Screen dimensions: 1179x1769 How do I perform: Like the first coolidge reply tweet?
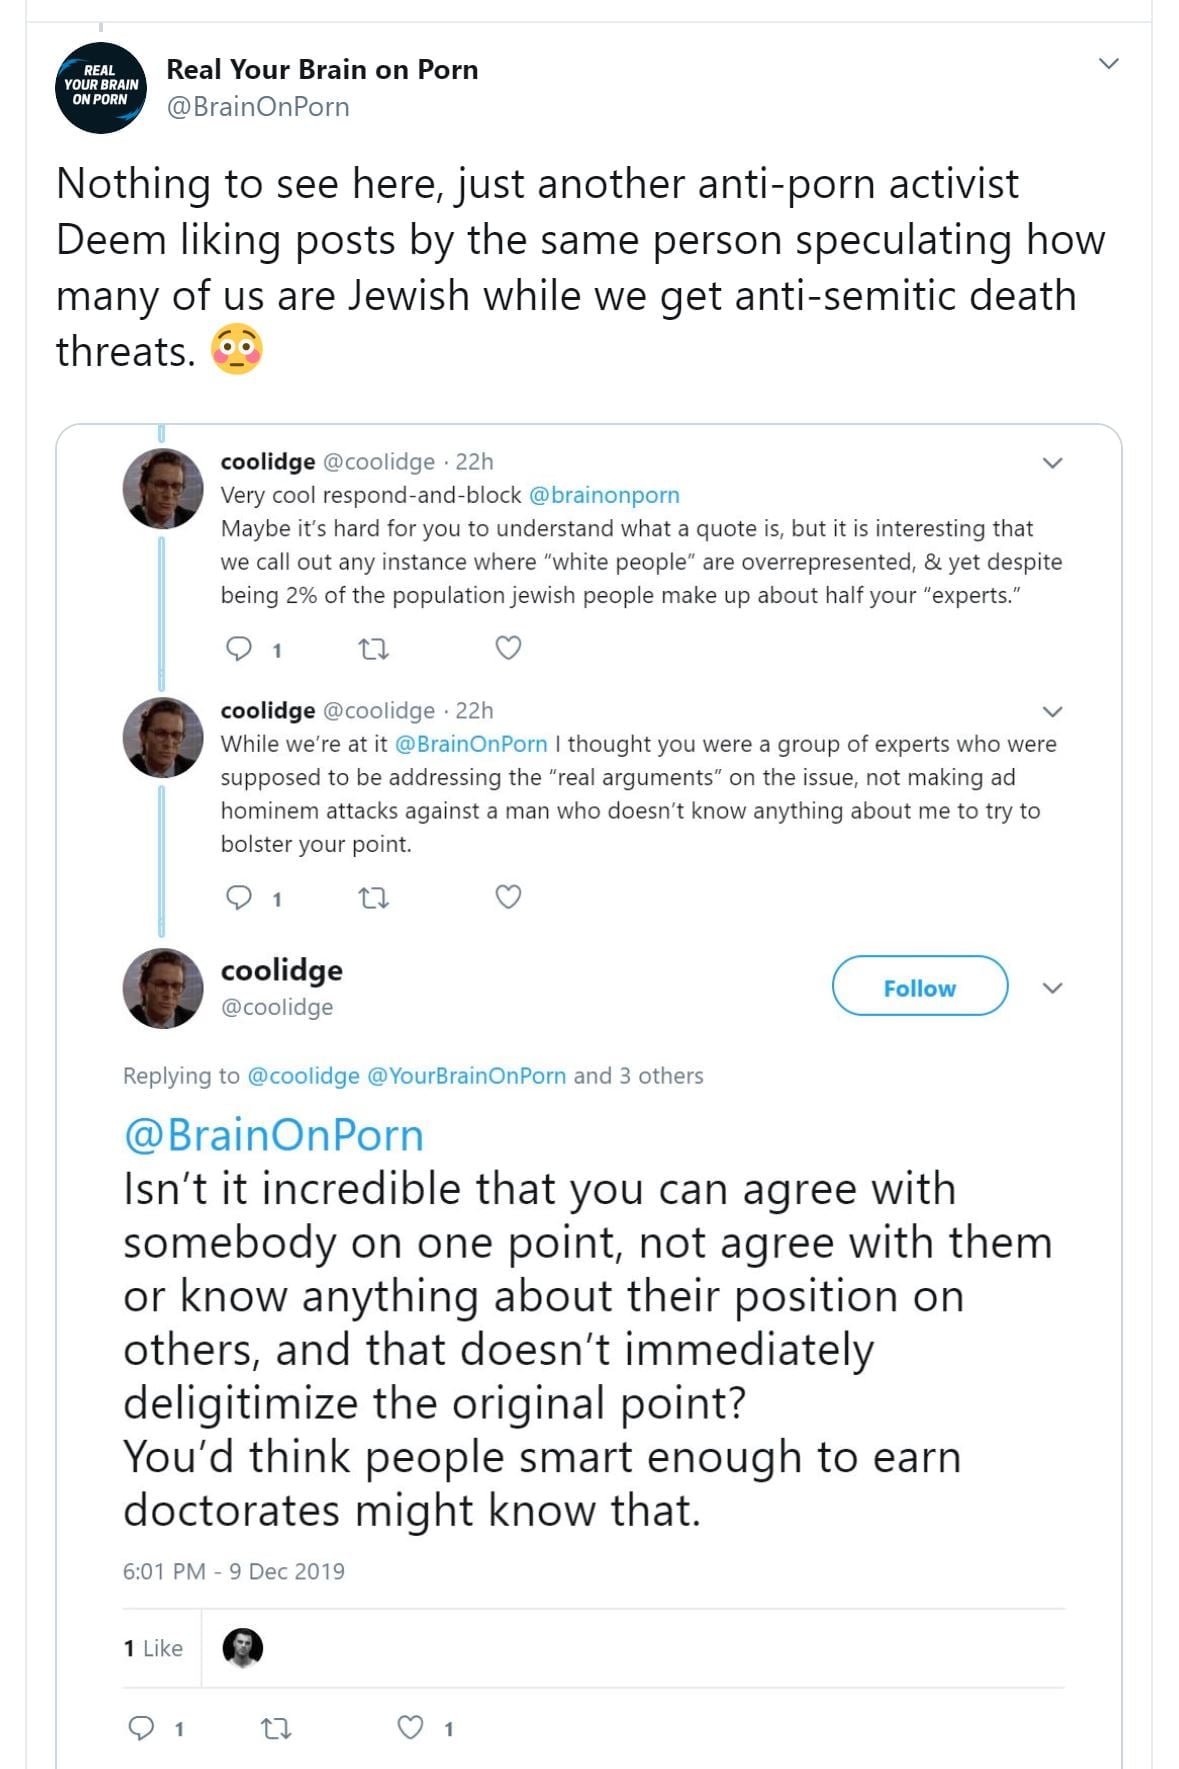point(508,649)
